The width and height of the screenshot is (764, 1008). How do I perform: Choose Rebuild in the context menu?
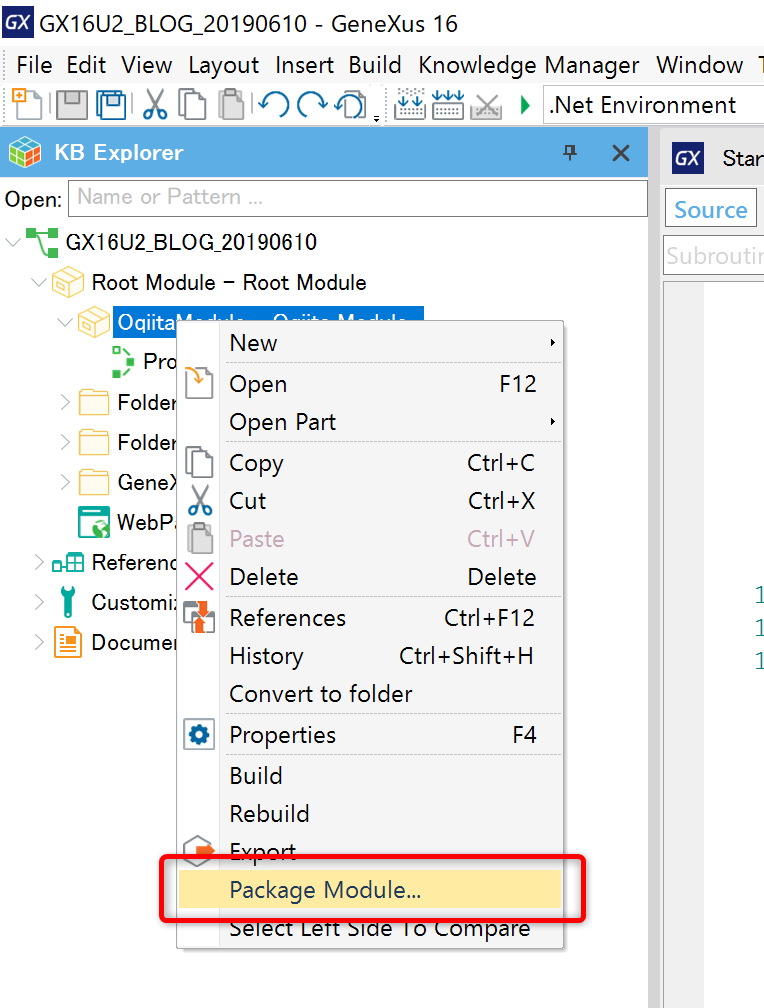point(370,814)
